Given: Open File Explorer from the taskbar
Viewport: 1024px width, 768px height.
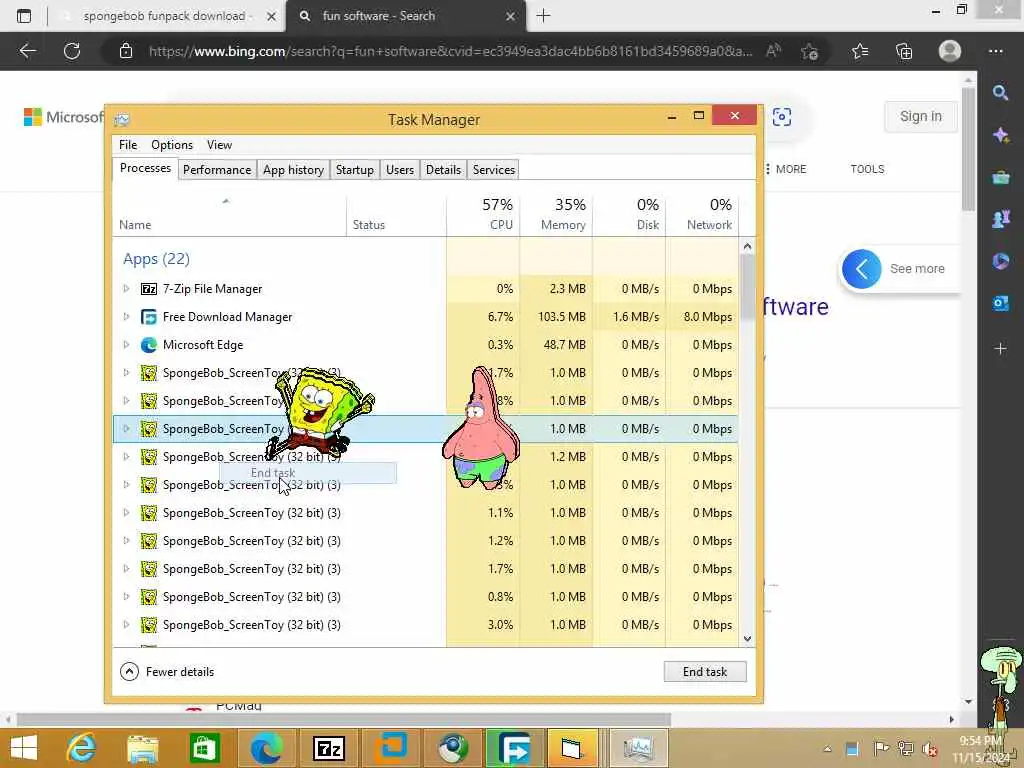Looking at the screenshot, I should click(x=142, y=748).
